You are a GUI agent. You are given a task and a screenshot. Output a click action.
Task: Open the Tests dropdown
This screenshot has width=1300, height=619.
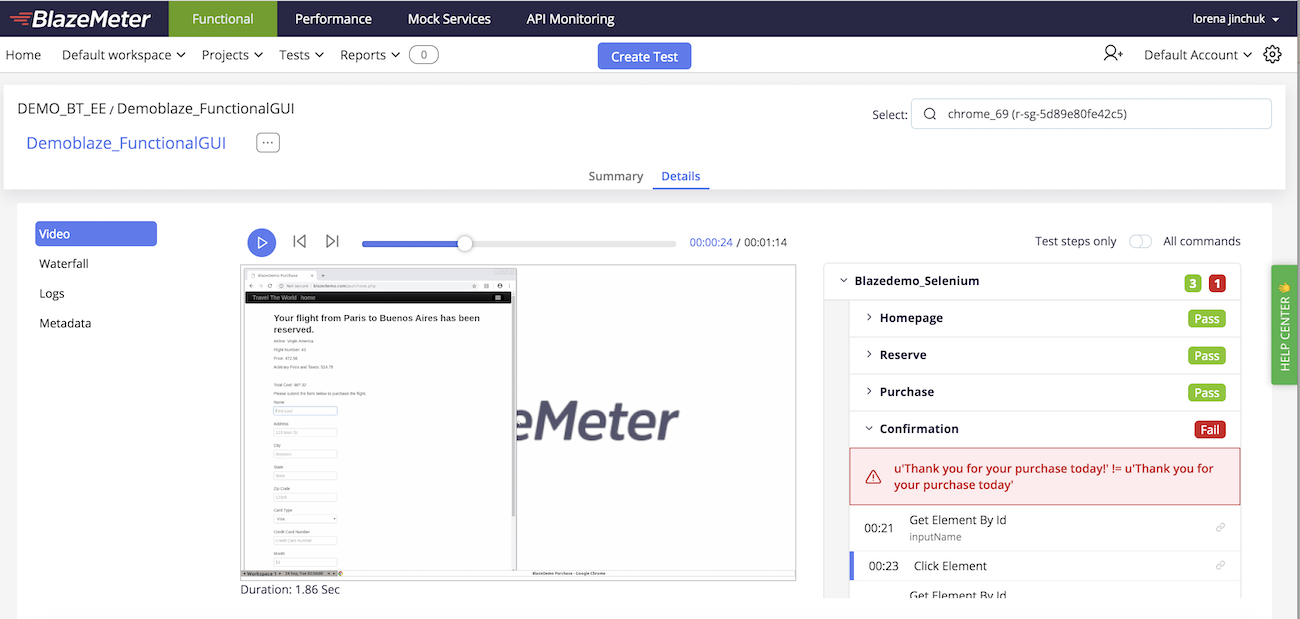302,55
